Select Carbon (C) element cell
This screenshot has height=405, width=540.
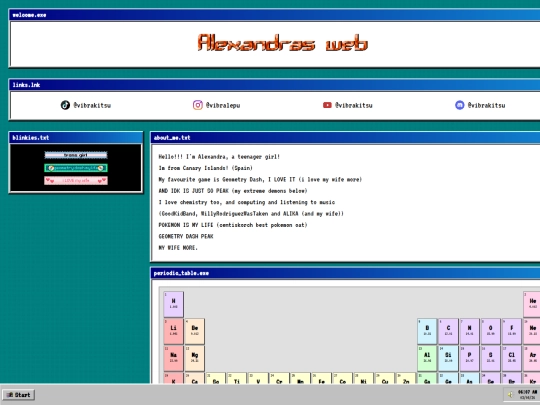click(448, 331)
